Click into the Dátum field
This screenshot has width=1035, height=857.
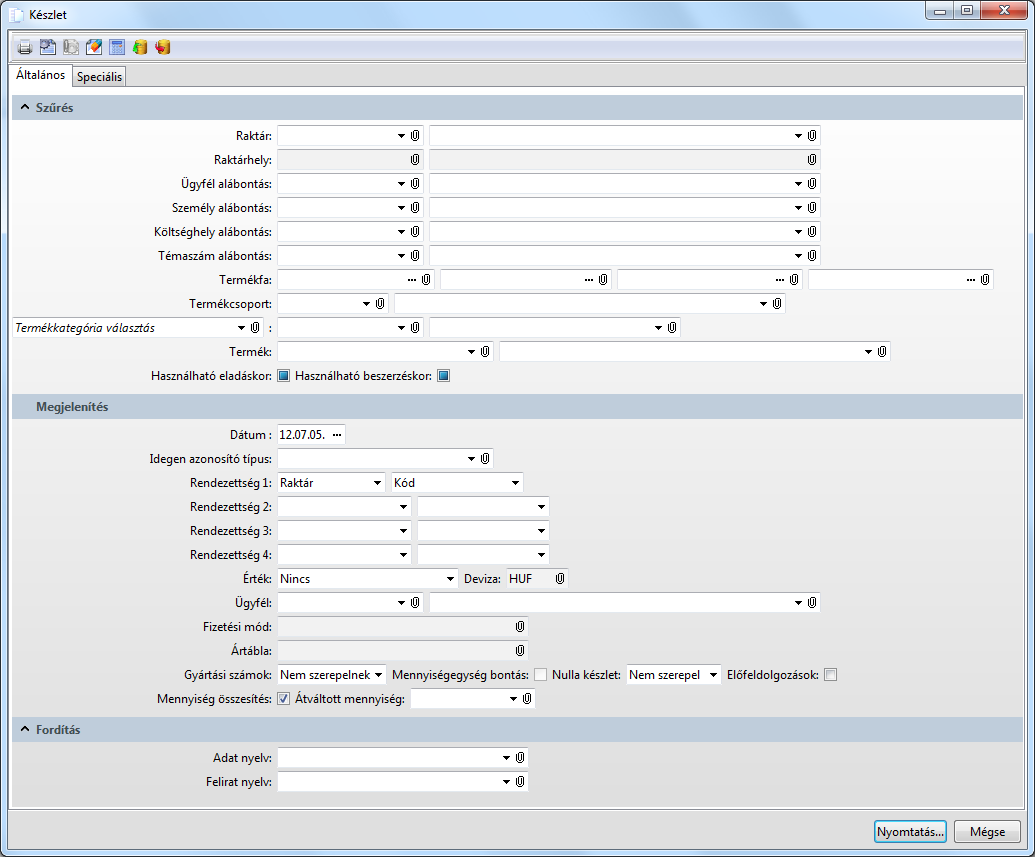pos(302,435)
